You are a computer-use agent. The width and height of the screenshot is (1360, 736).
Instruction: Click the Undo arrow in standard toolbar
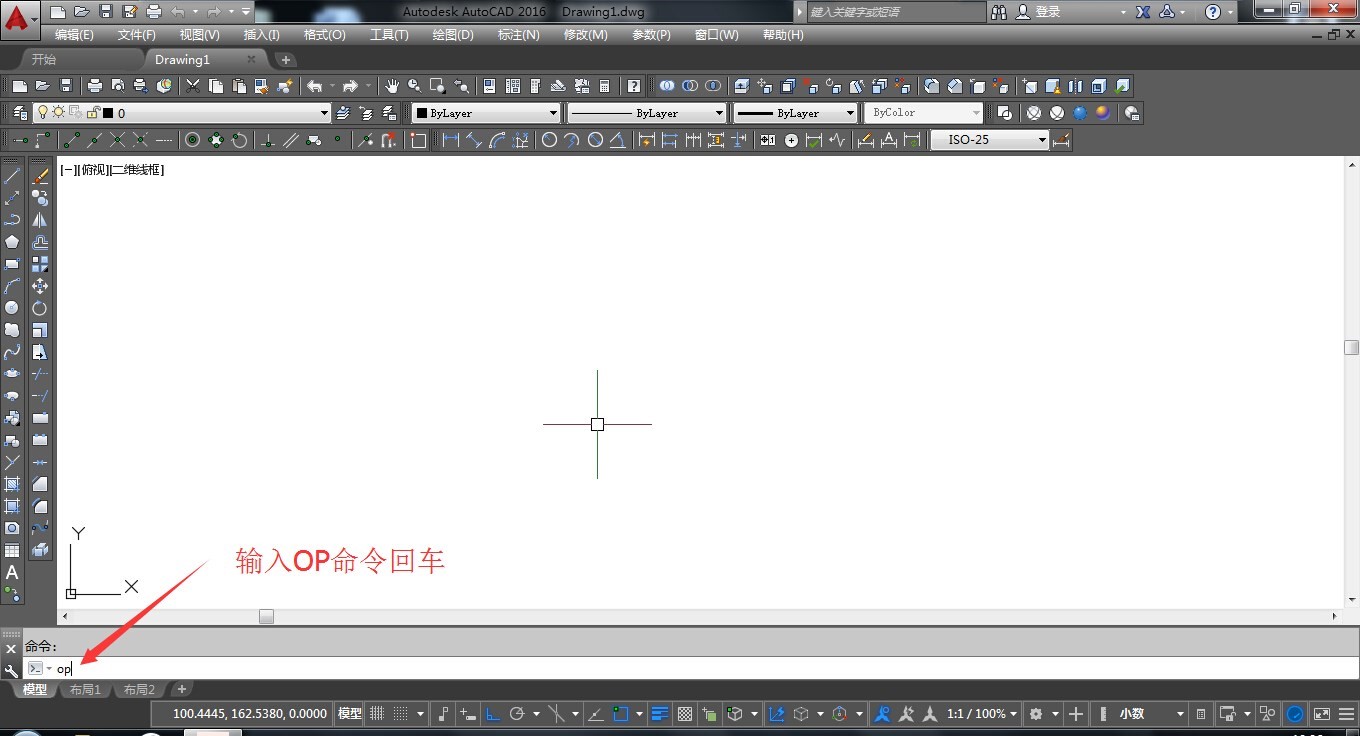tap(315, 86)
